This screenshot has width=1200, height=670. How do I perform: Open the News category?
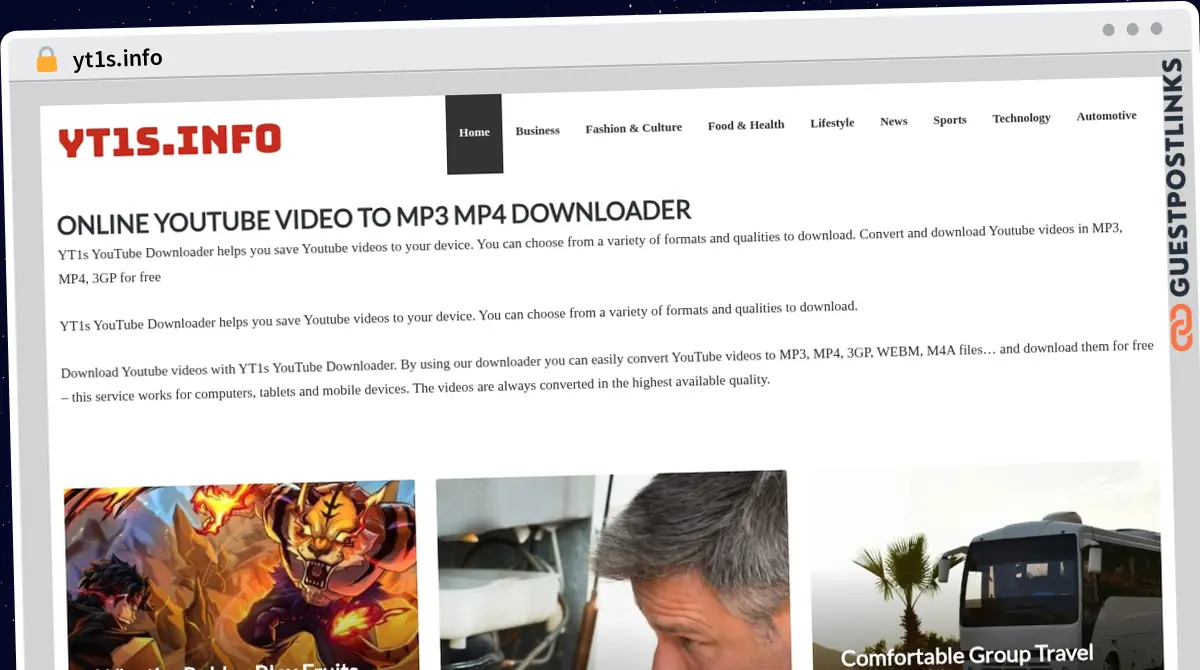pos(893,121)
